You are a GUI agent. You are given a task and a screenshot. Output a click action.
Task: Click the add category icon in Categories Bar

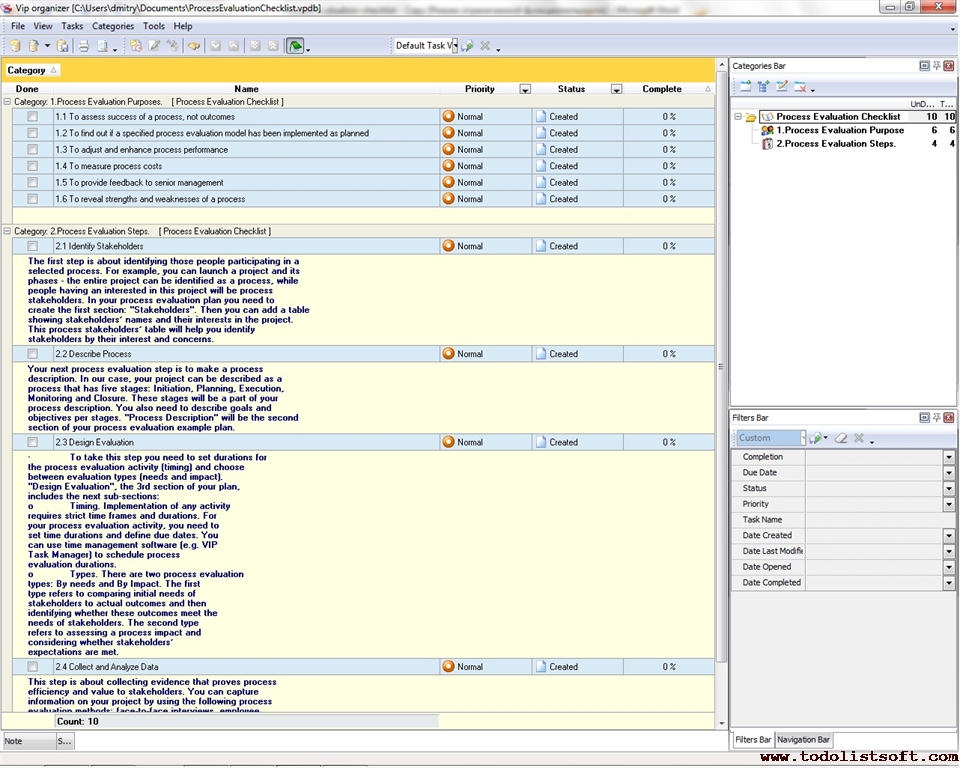click(x=746, y=87)
